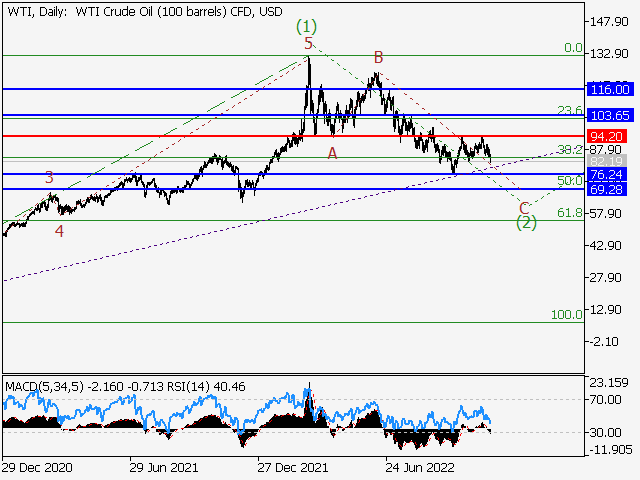Image resolution: width=640 pixels, height=480 pixels.
Task: Select the 76.24 blue price label
Action: 607,175
